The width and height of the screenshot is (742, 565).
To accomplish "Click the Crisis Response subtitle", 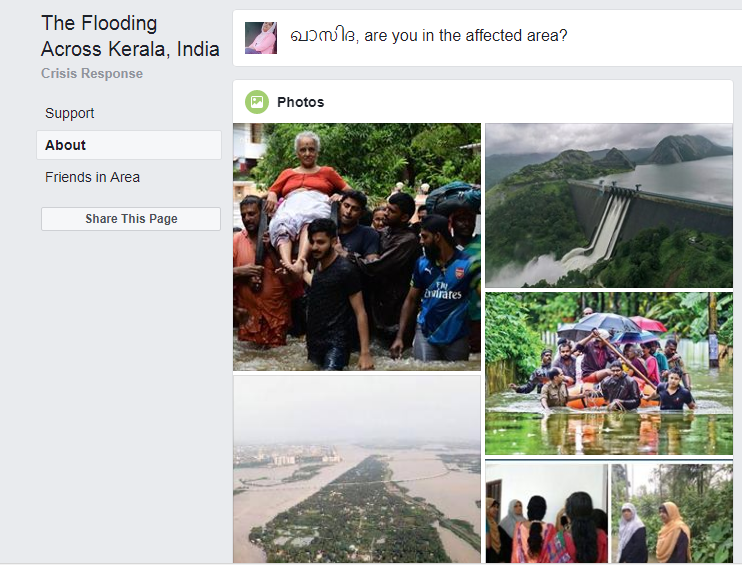I will (x=92, y=74).
